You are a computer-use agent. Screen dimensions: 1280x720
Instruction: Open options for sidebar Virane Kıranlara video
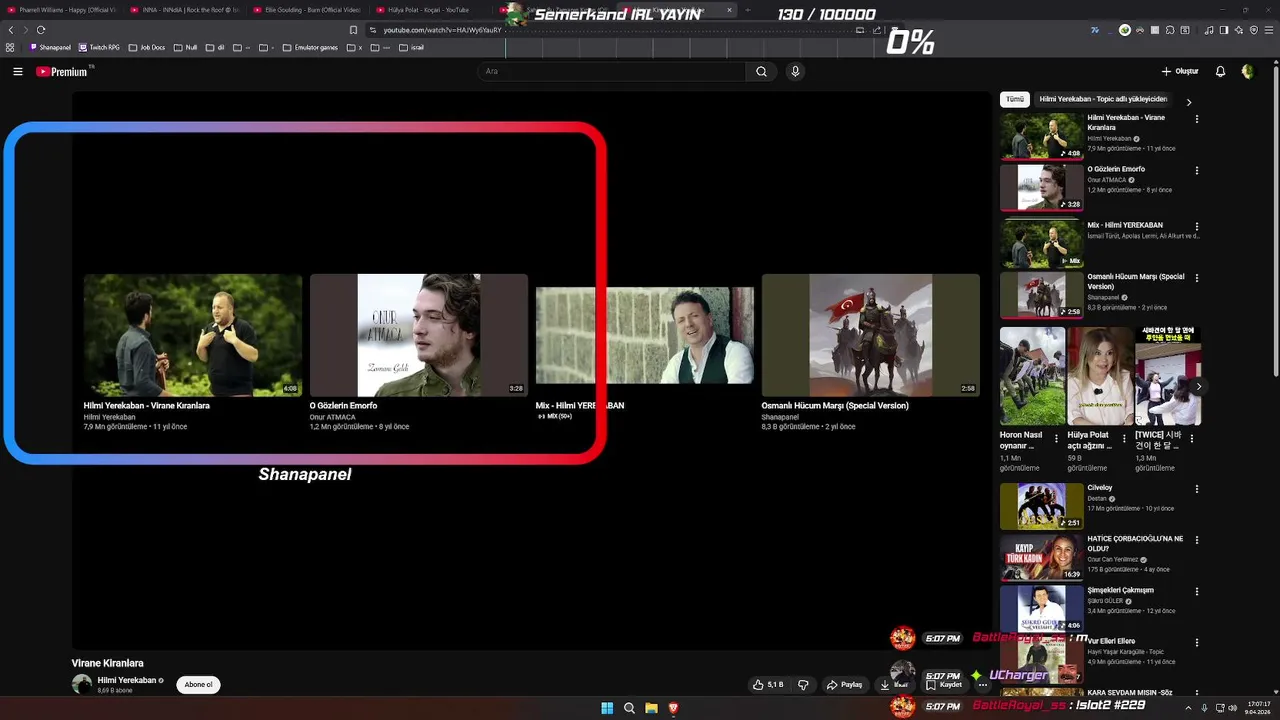(1197, 119)
